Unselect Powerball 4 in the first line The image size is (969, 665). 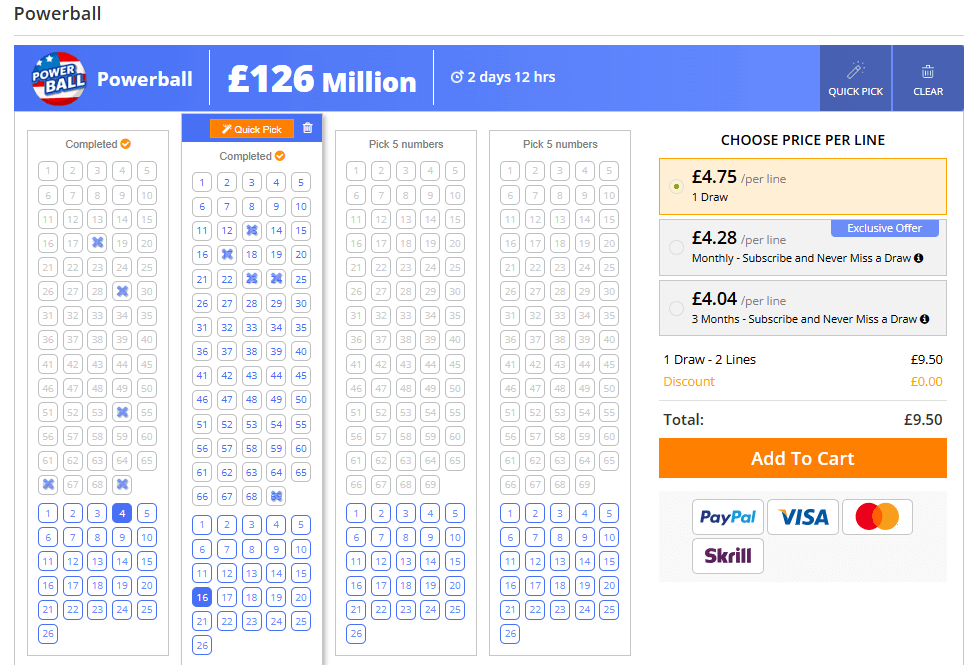pos(122,514)
